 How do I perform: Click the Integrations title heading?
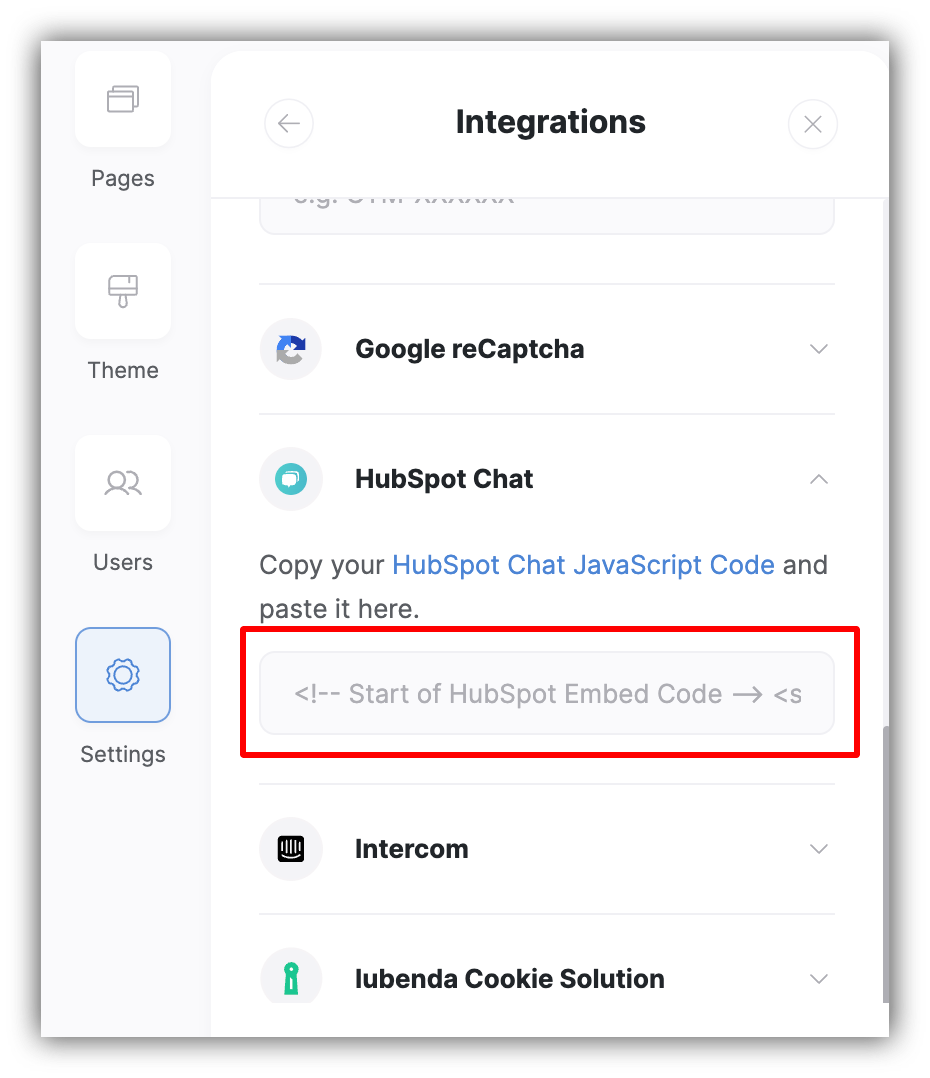550,121
